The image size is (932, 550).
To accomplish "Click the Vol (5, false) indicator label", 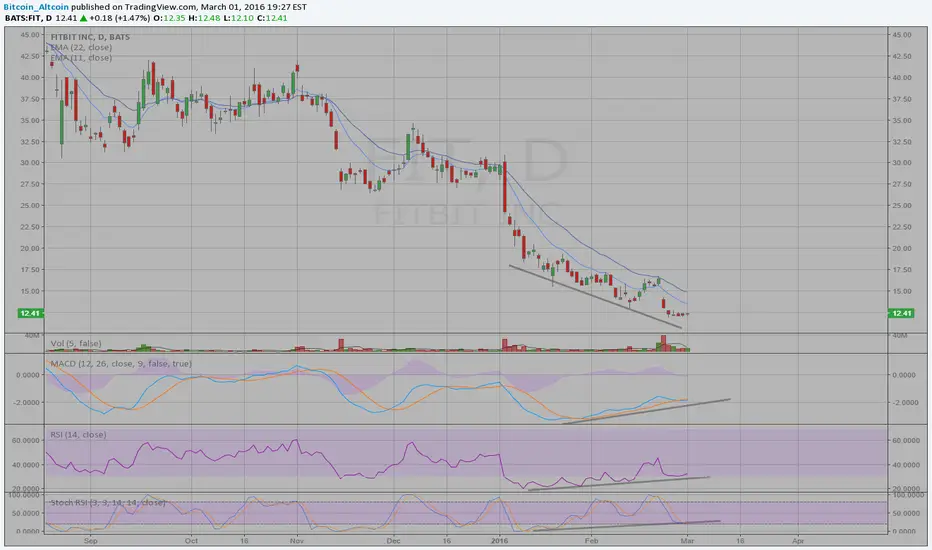I will pyautogui.click(x=75, y=344).
